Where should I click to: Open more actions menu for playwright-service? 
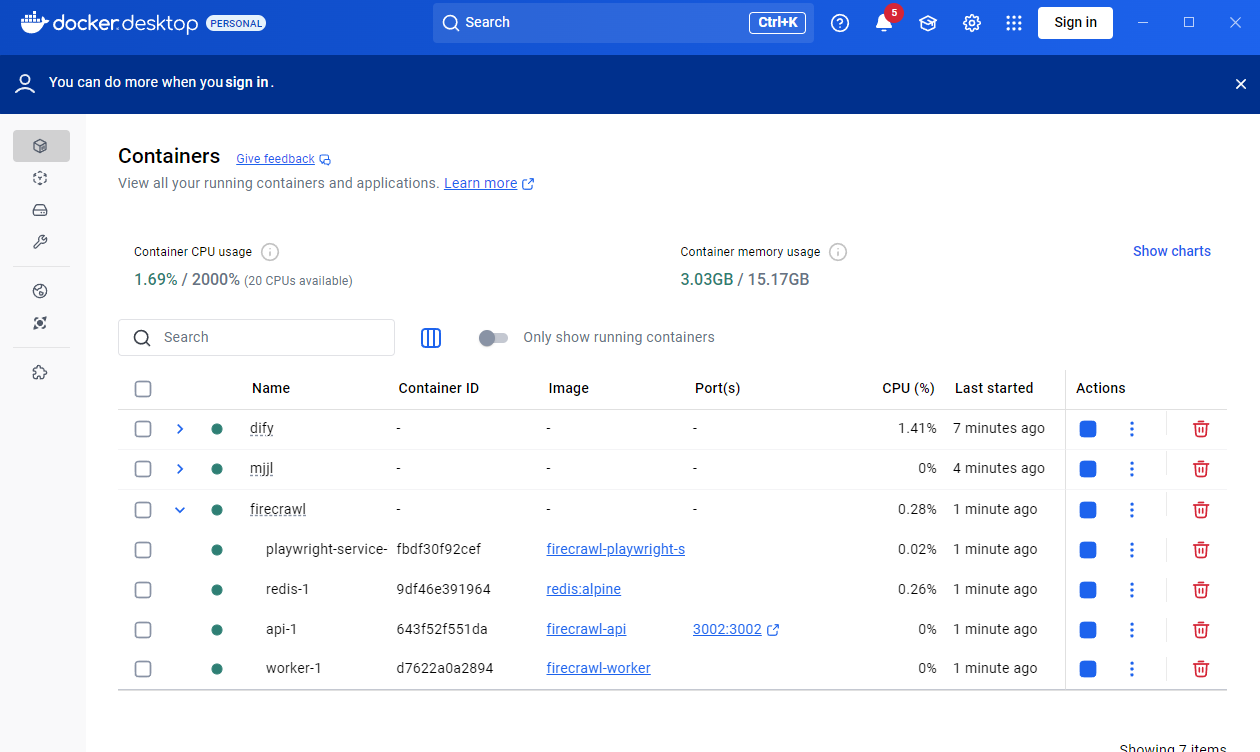1132,550
